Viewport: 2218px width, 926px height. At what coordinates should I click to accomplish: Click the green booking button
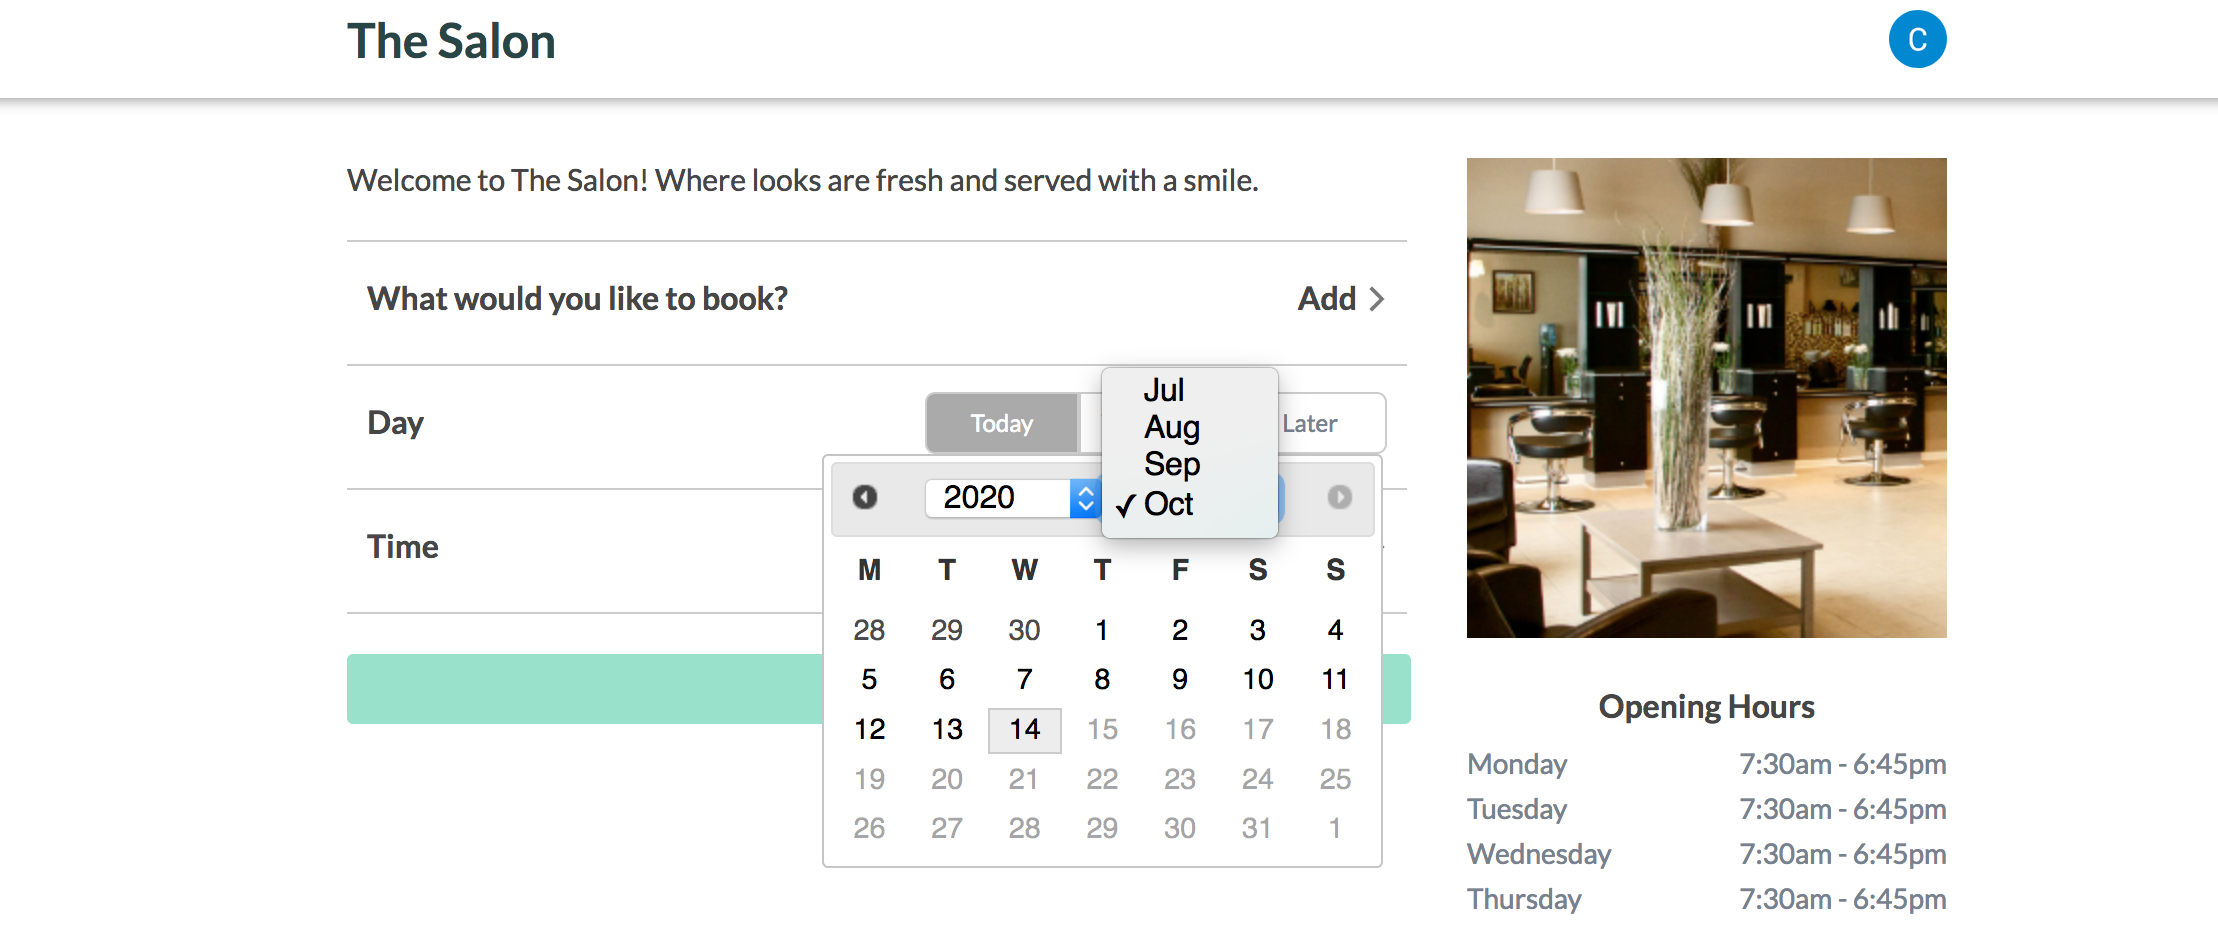tap(585, 689)
